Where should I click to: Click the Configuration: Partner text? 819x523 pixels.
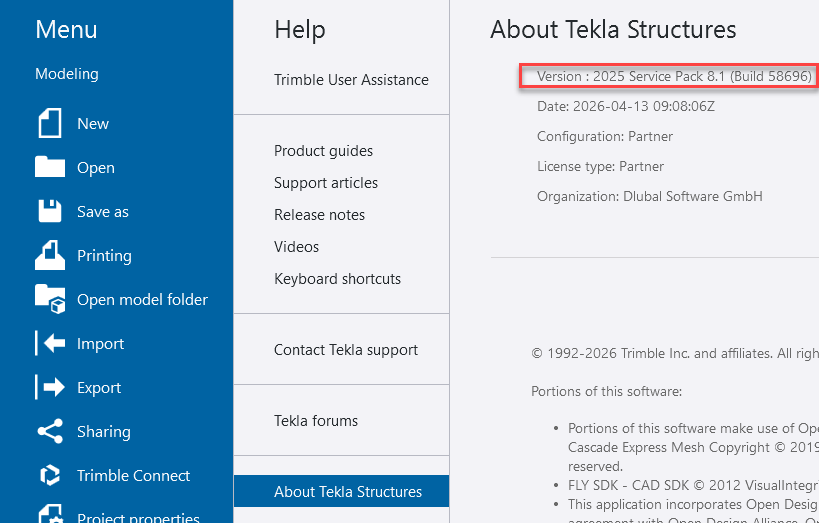point(605,136)
